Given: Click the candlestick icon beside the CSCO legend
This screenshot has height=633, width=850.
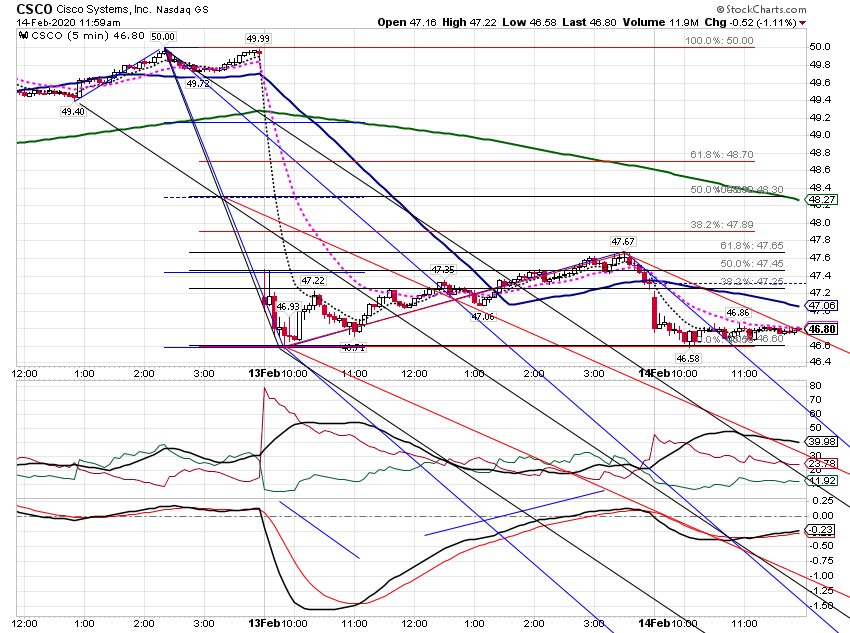Looking at the screenshot, I should point(23,36).
